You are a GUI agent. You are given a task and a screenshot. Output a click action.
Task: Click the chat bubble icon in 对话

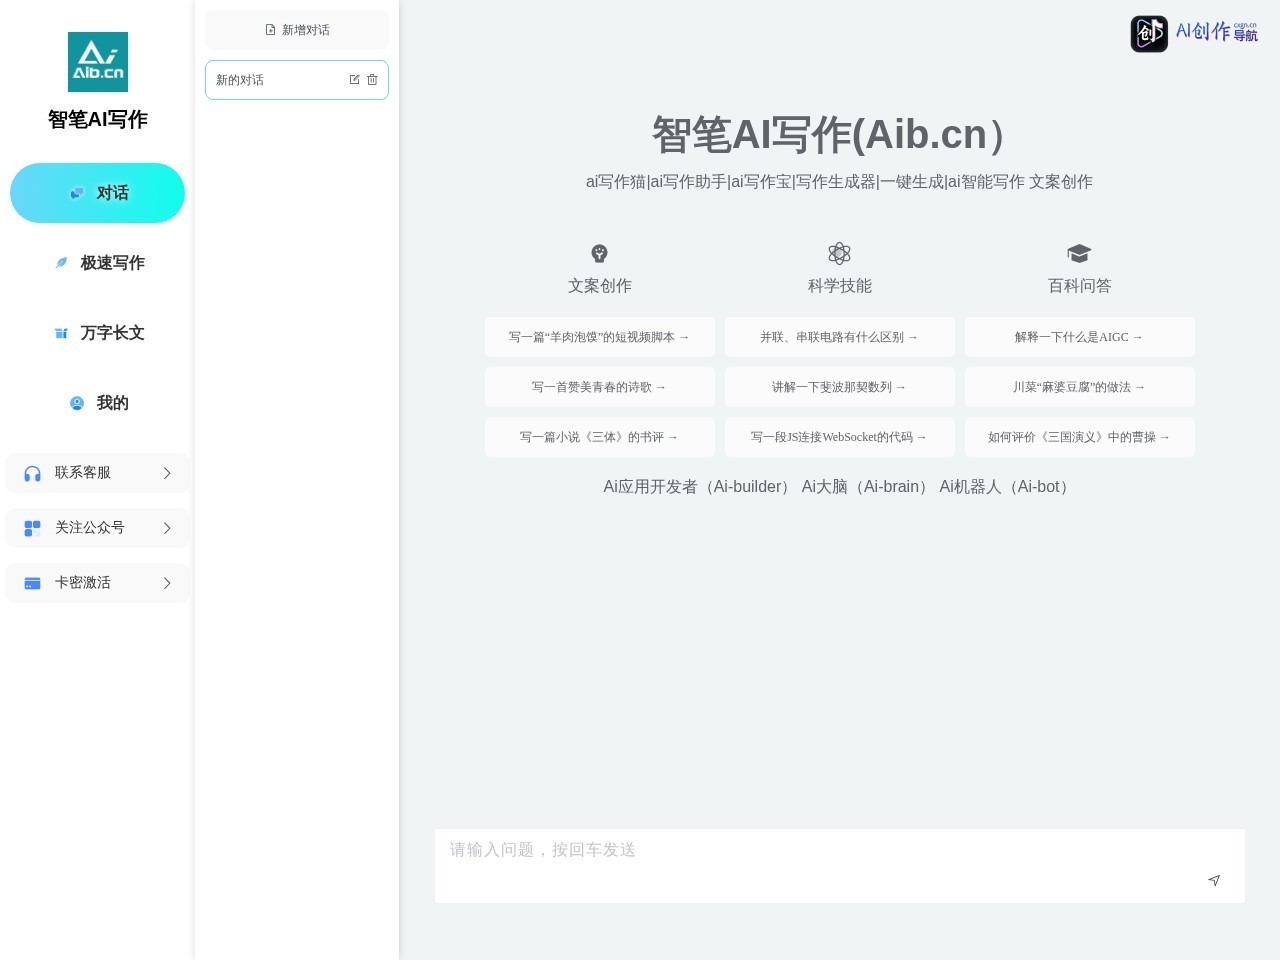[76, 193]
